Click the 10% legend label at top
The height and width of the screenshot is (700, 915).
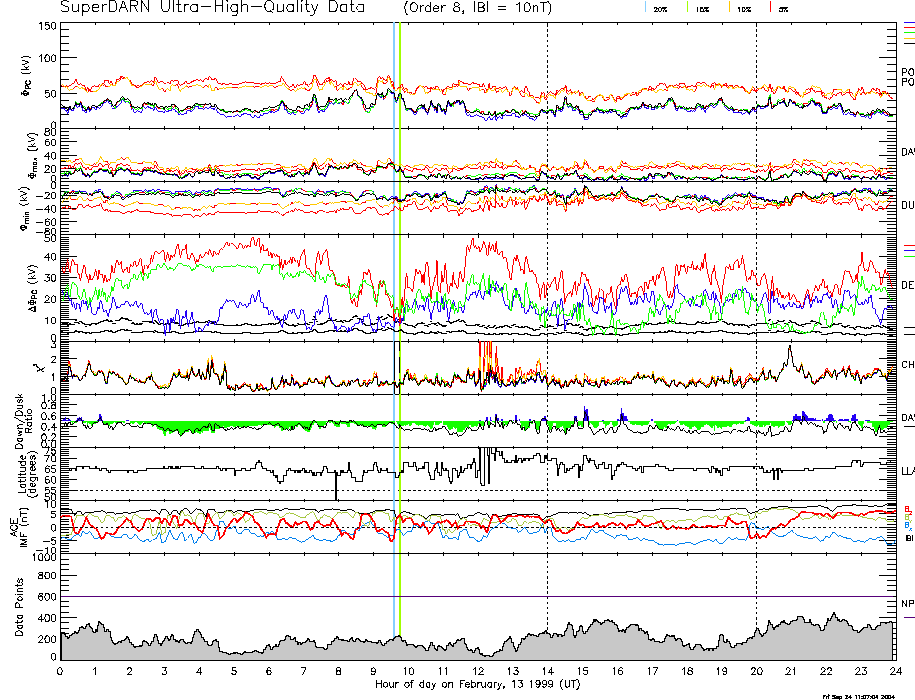tap(744, 8)
